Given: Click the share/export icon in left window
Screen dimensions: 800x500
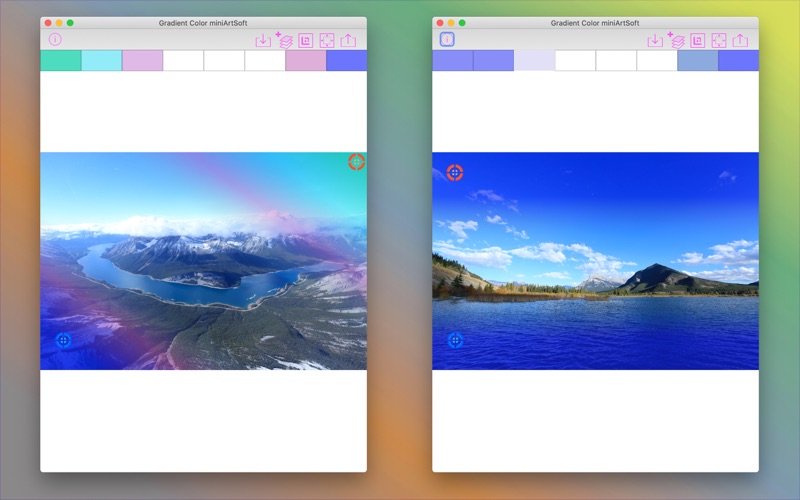Looking at the screenshot, I should point(348,40).
